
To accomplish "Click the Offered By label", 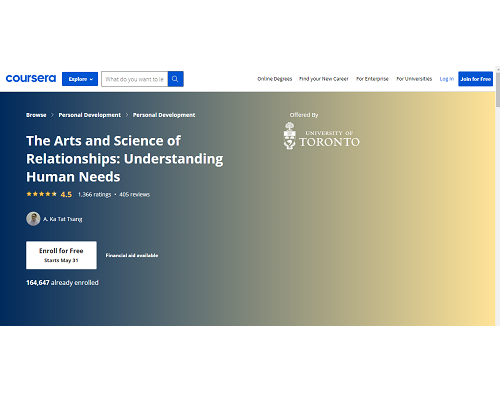I will [x=304, y=115].
